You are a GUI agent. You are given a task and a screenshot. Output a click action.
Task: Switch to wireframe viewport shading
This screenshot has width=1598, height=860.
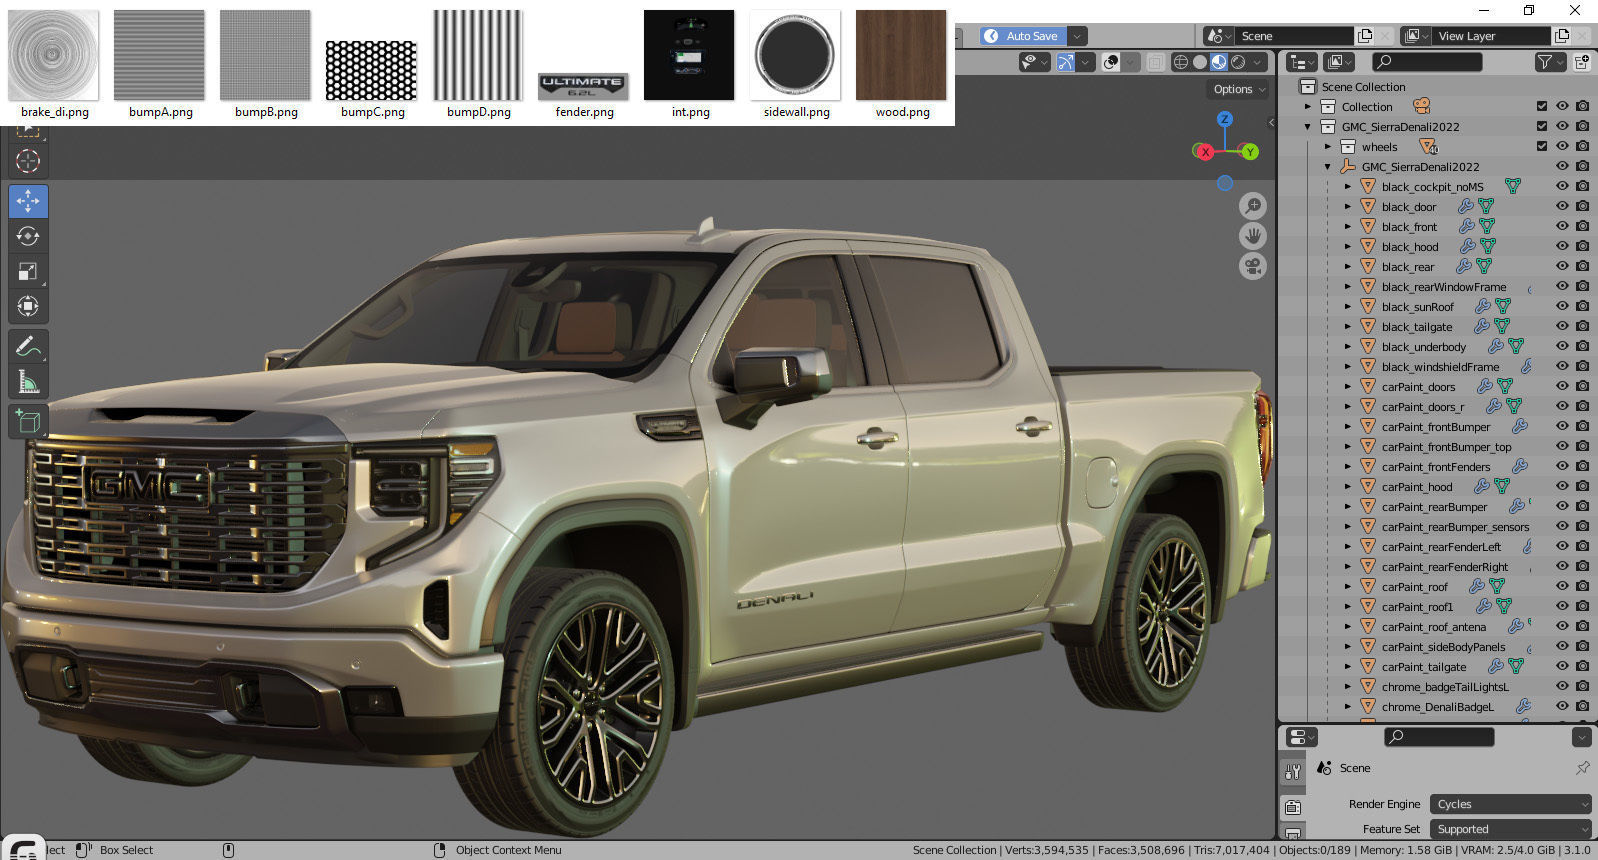pyautogui.click(x=1180, y=62)
